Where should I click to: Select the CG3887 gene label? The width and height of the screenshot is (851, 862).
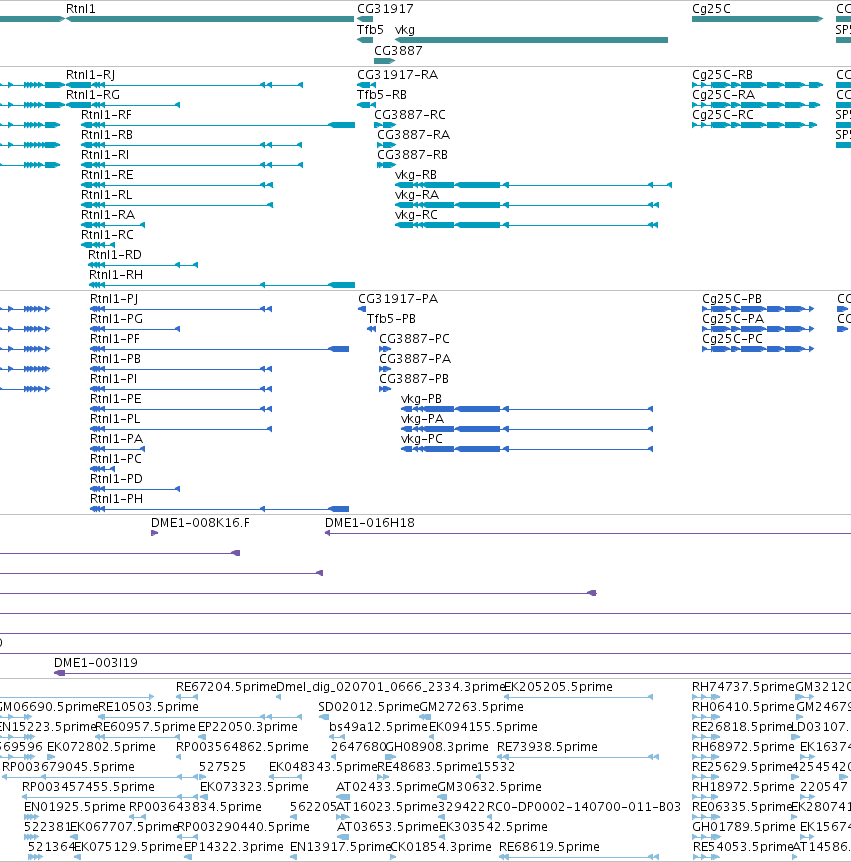398,51
